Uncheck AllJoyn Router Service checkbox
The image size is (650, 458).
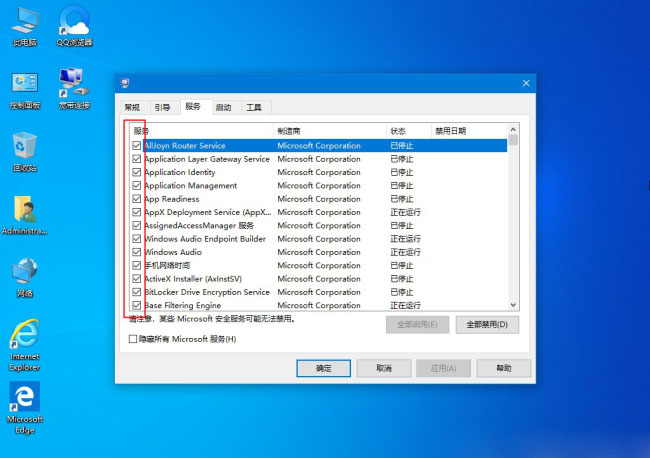[137, 145]
